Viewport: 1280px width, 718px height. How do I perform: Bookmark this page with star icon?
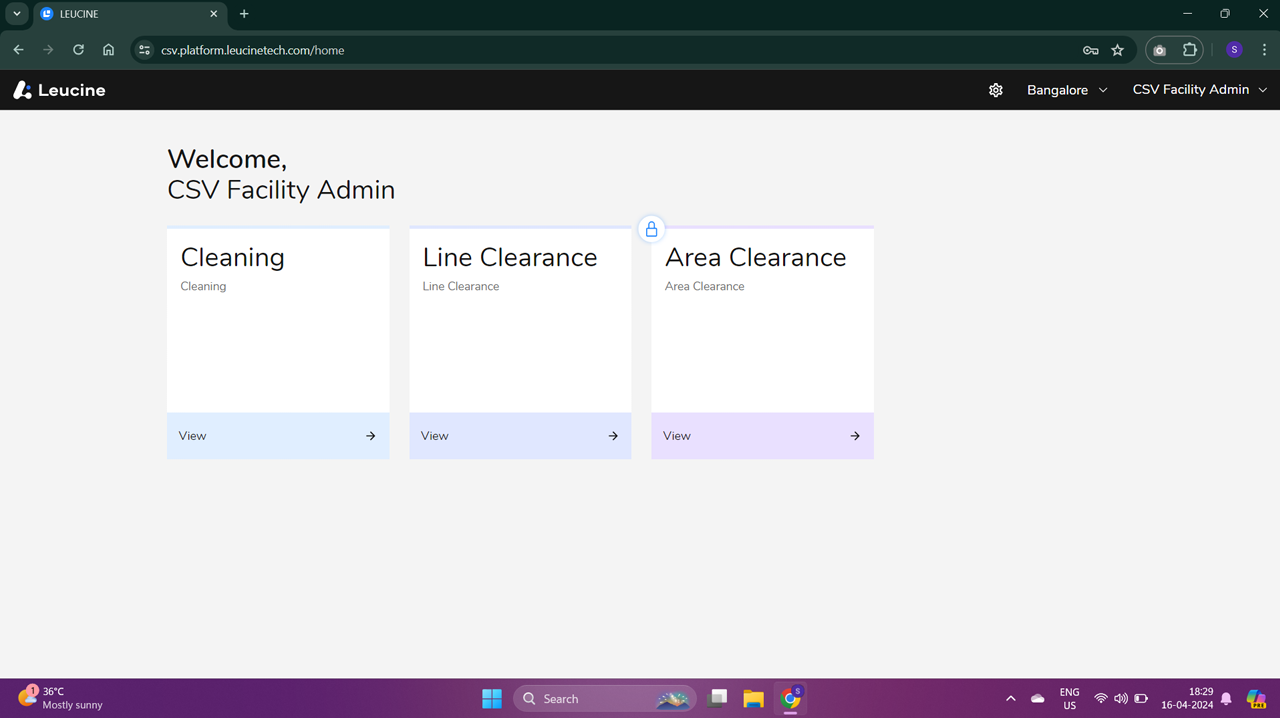point(1118,50)
